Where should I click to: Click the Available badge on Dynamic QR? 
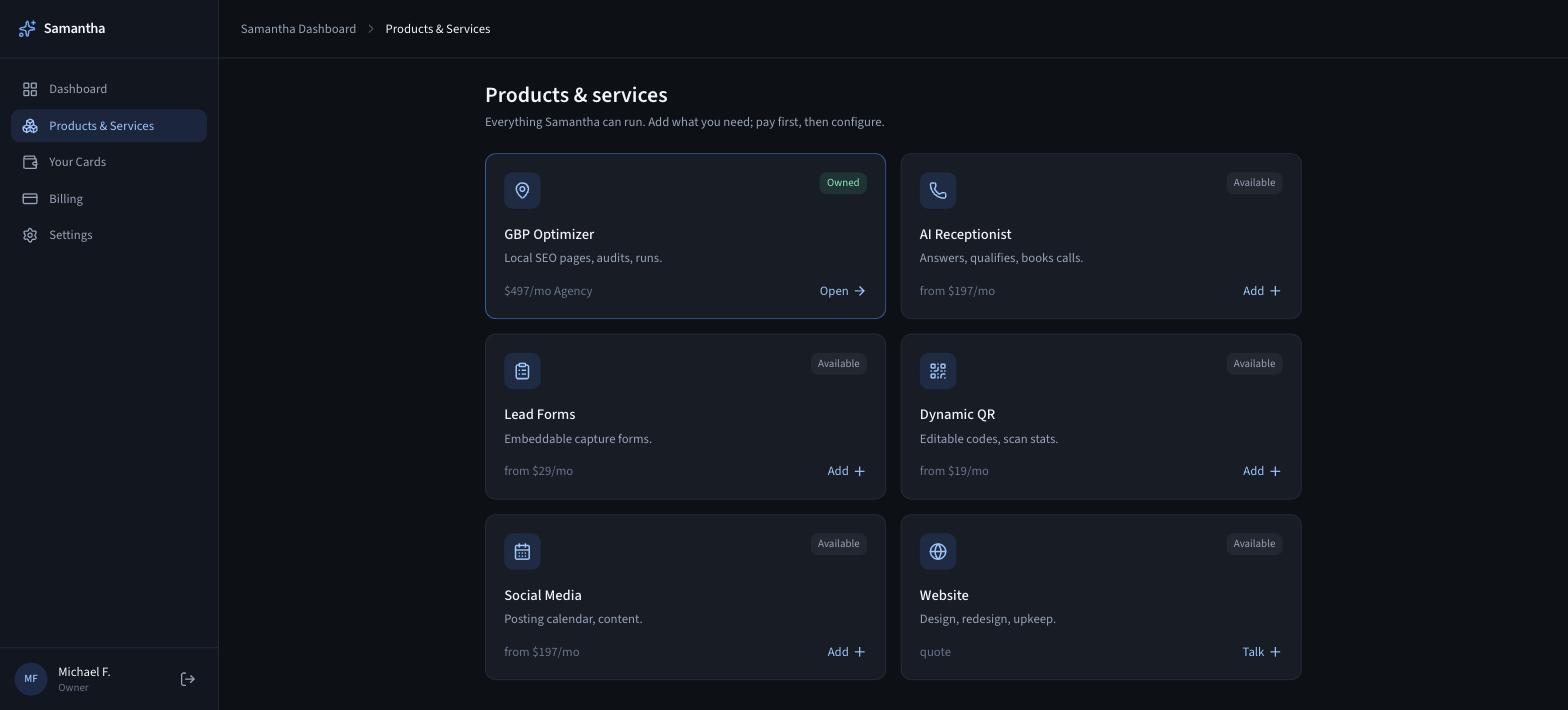[1254, 364]
